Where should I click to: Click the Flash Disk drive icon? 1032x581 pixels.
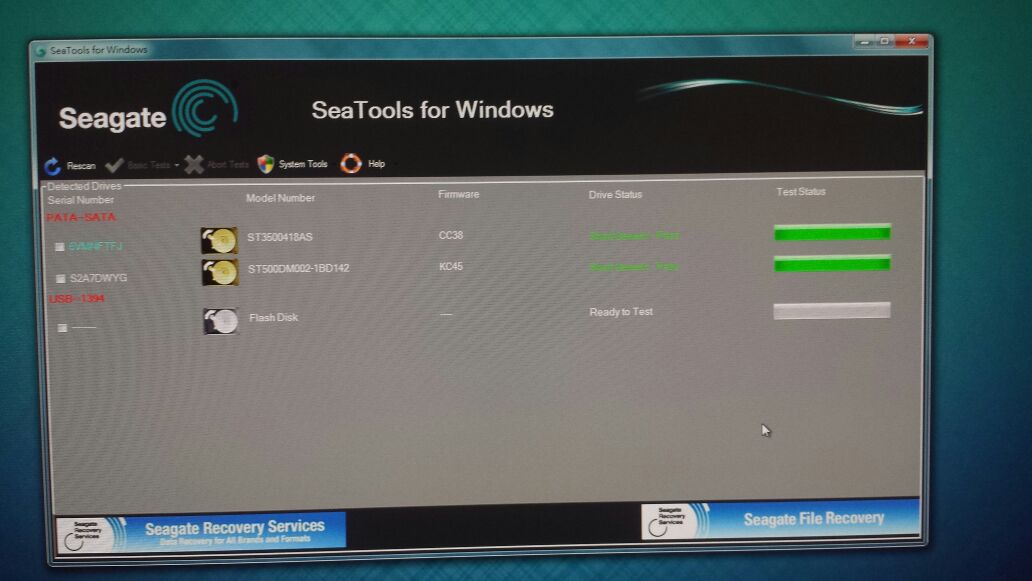pyautogui.click(x=220, y=321)
